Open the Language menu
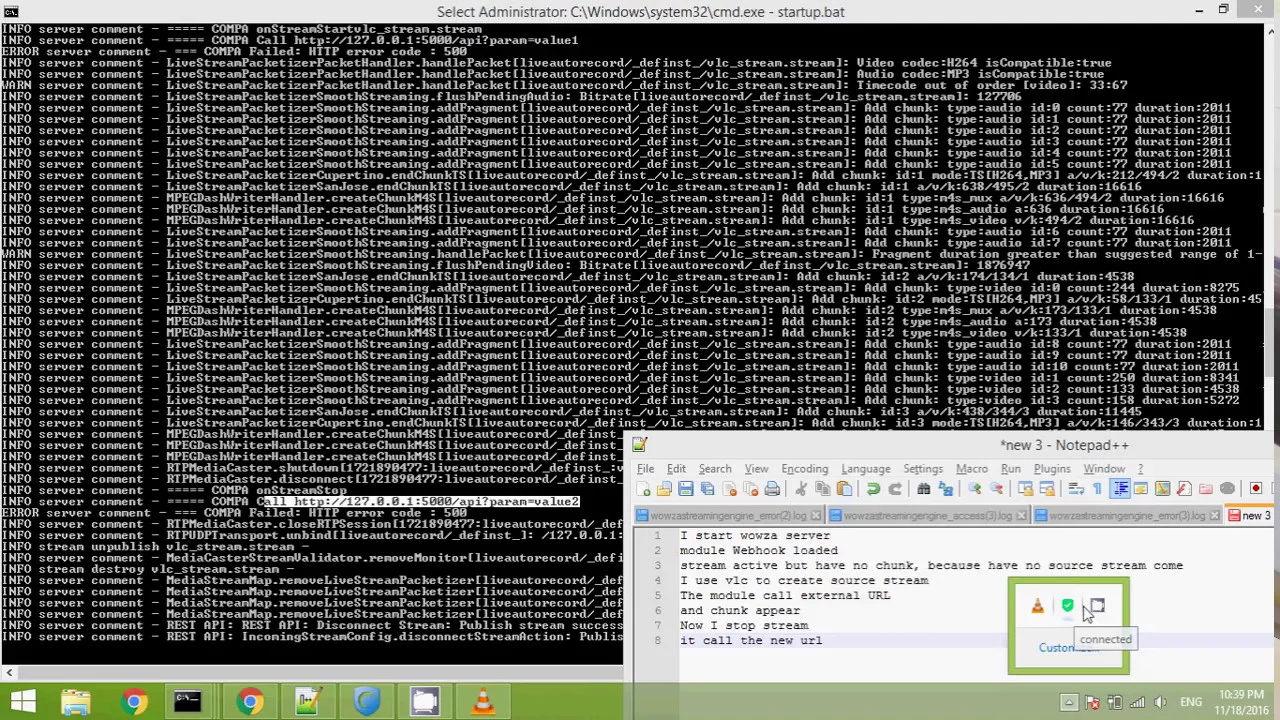The width and height of the screenshot is (1280, 720). (x=866, y=469)
